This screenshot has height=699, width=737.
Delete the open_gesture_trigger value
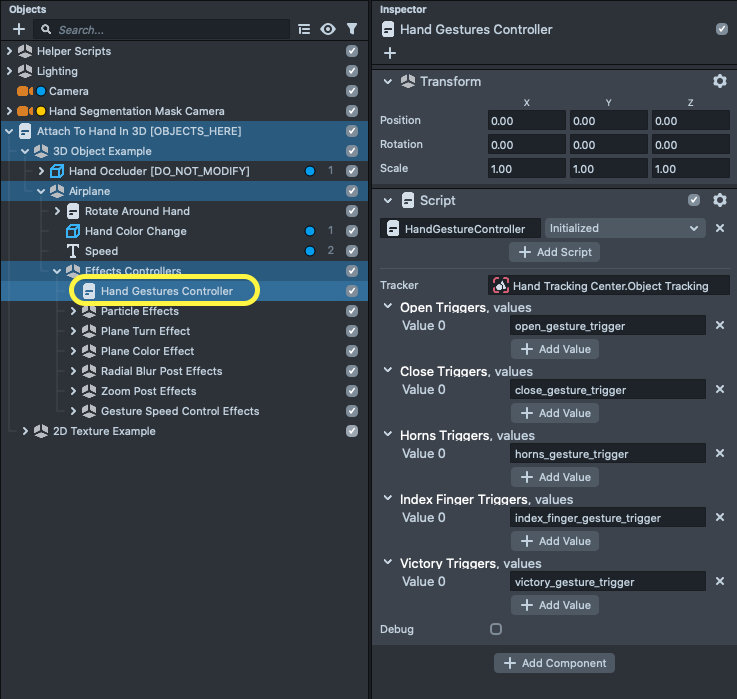719,326
